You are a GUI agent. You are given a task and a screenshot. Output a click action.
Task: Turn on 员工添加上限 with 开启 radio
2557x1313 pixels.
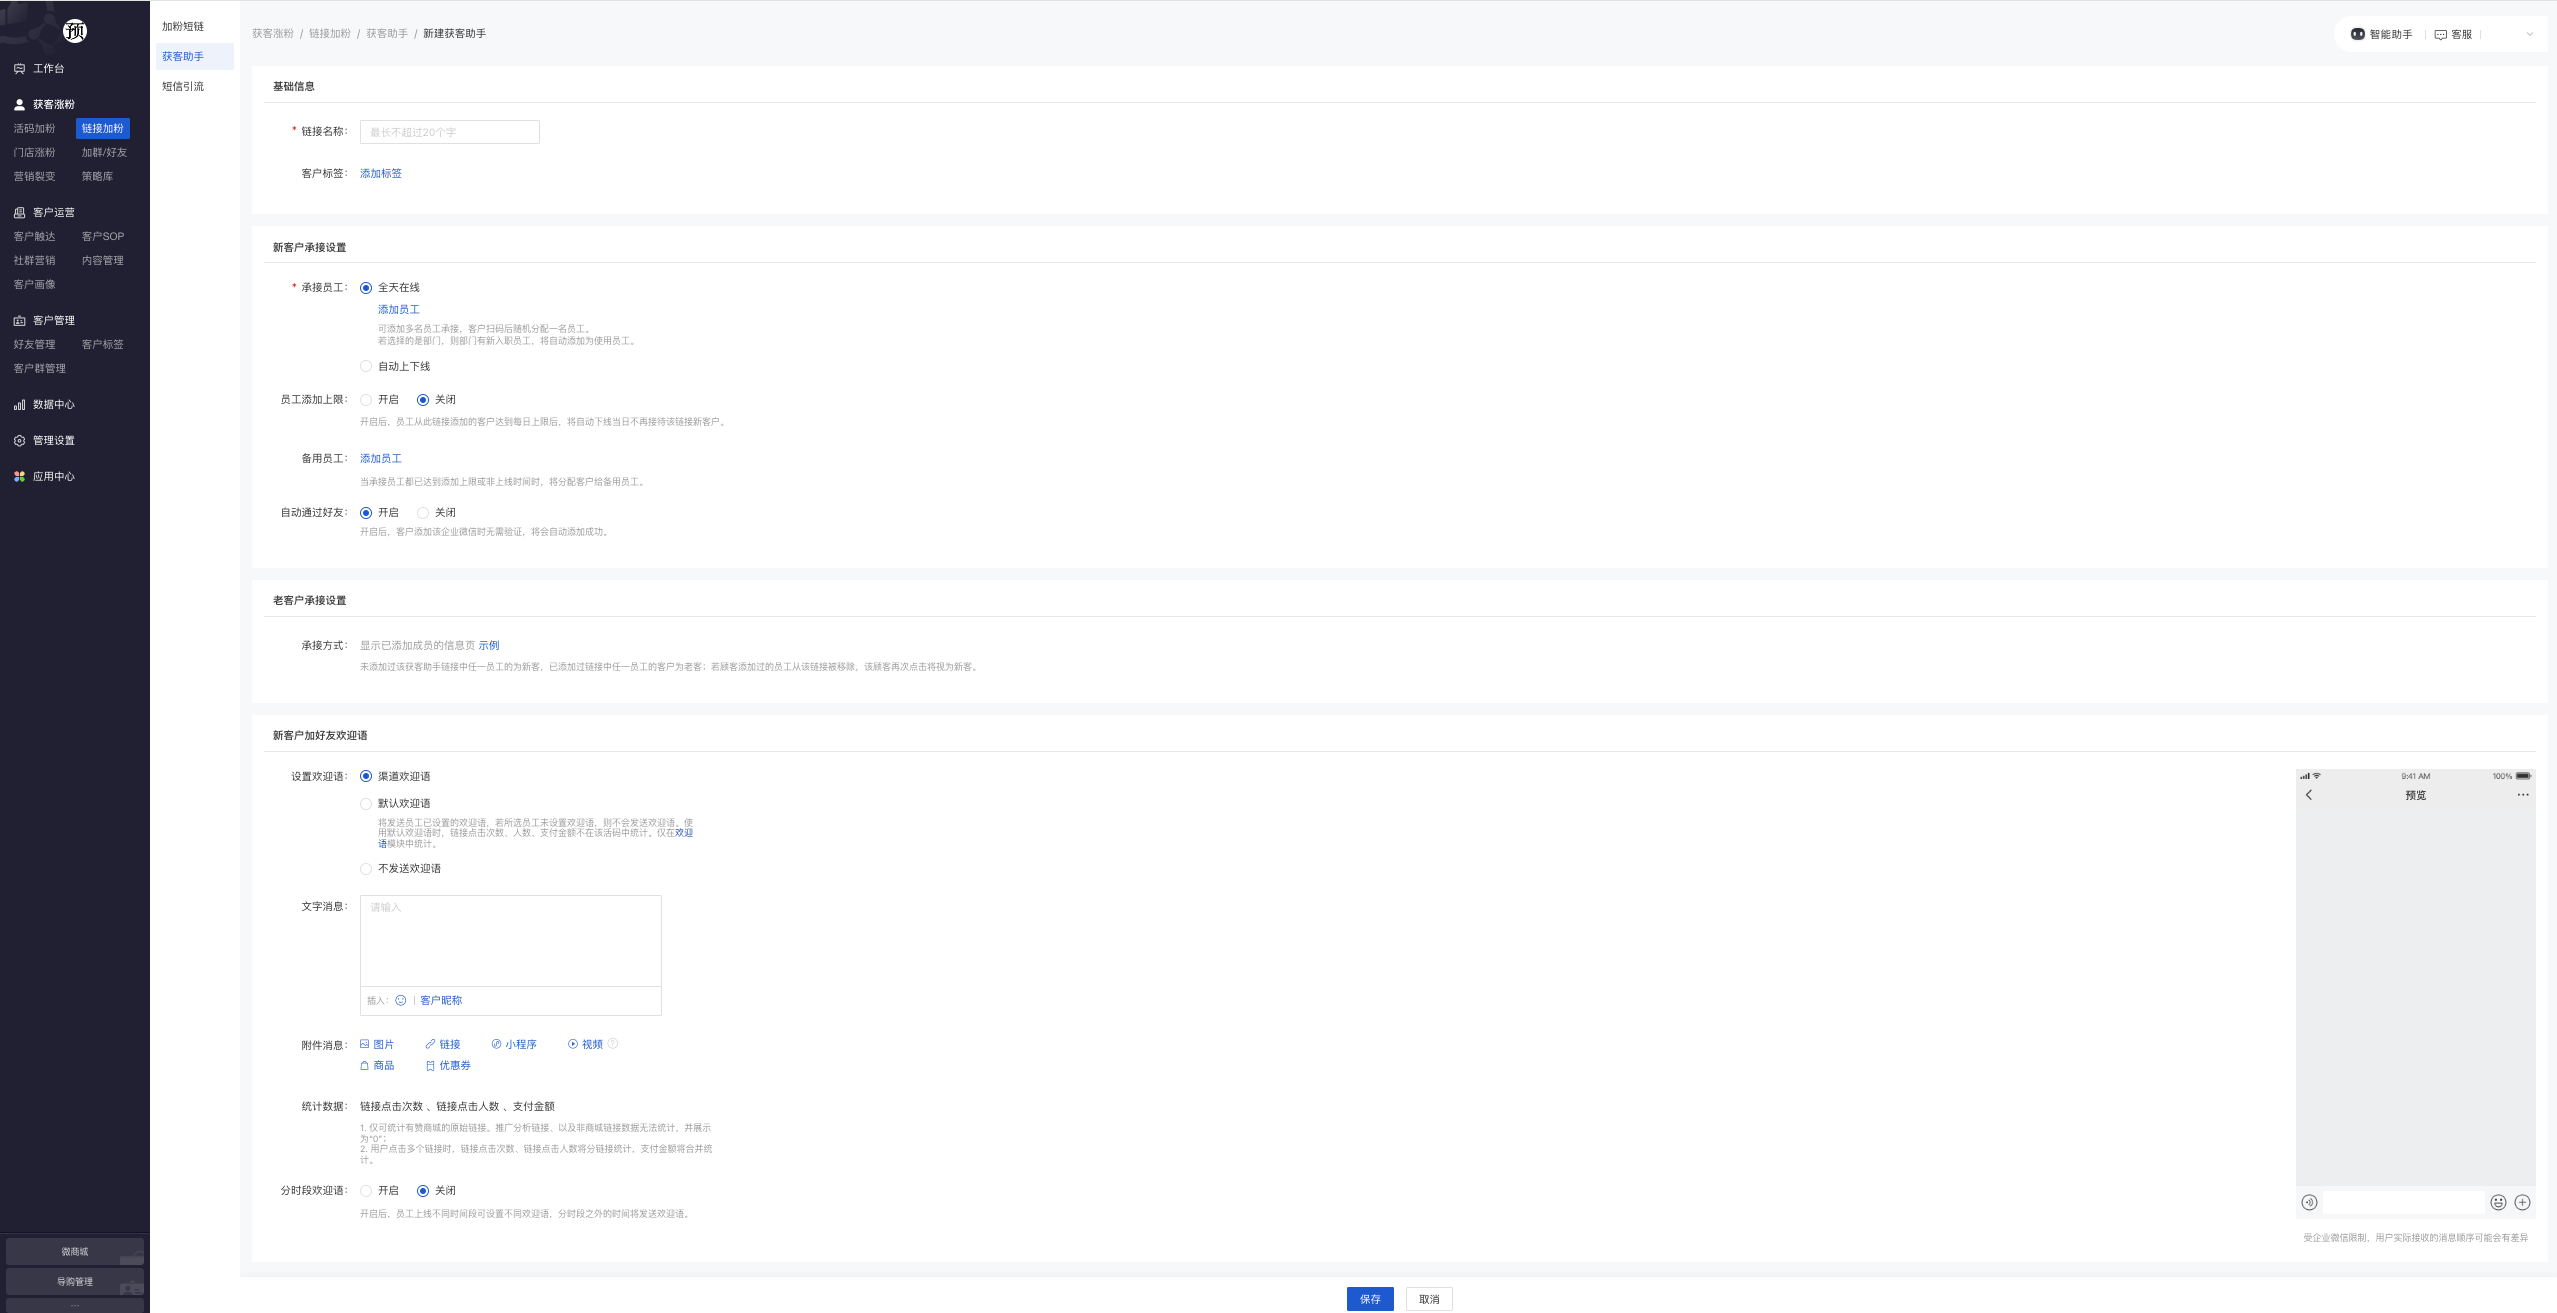(366, 400)
